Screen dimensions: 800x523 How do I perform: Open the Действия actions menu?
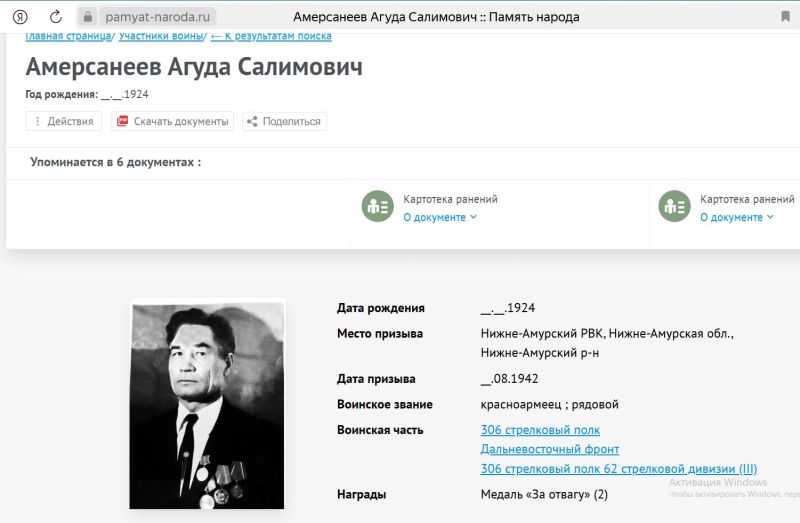click(x=64, y=122)
